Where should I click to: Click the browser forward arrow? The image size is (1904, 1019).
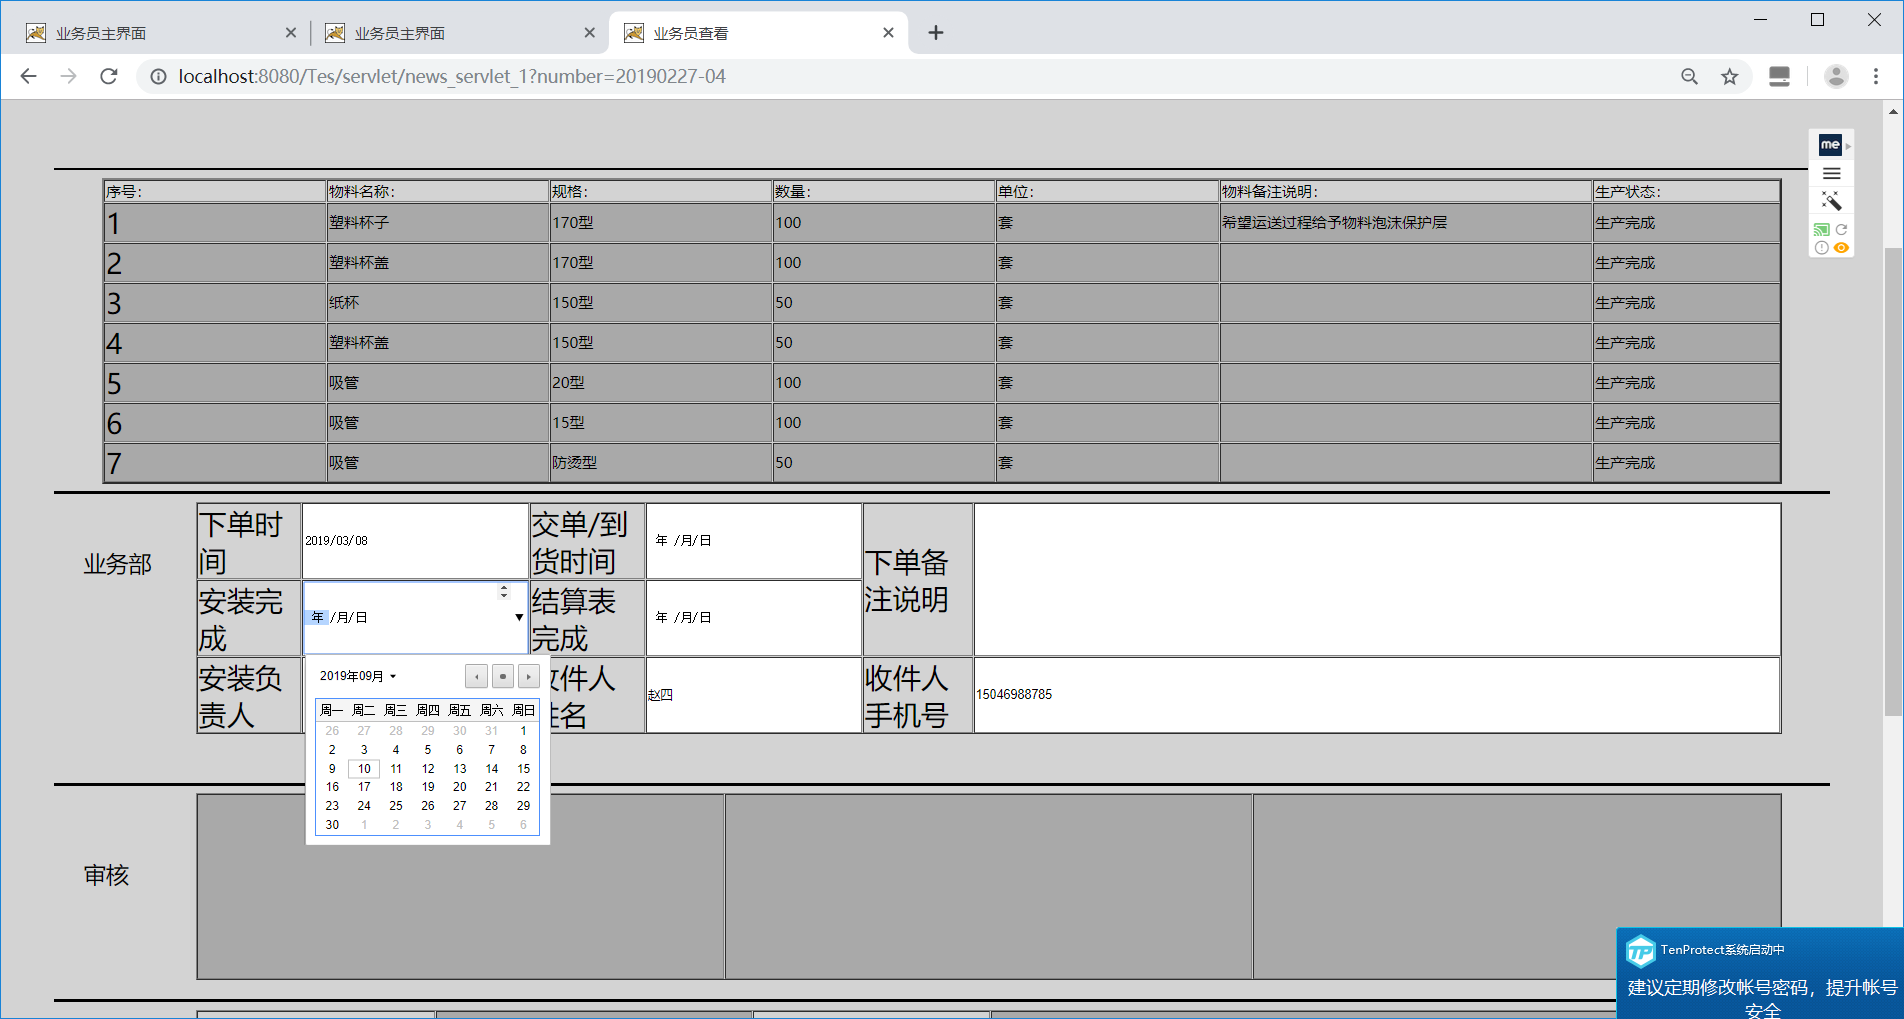(x=69, y=76)
